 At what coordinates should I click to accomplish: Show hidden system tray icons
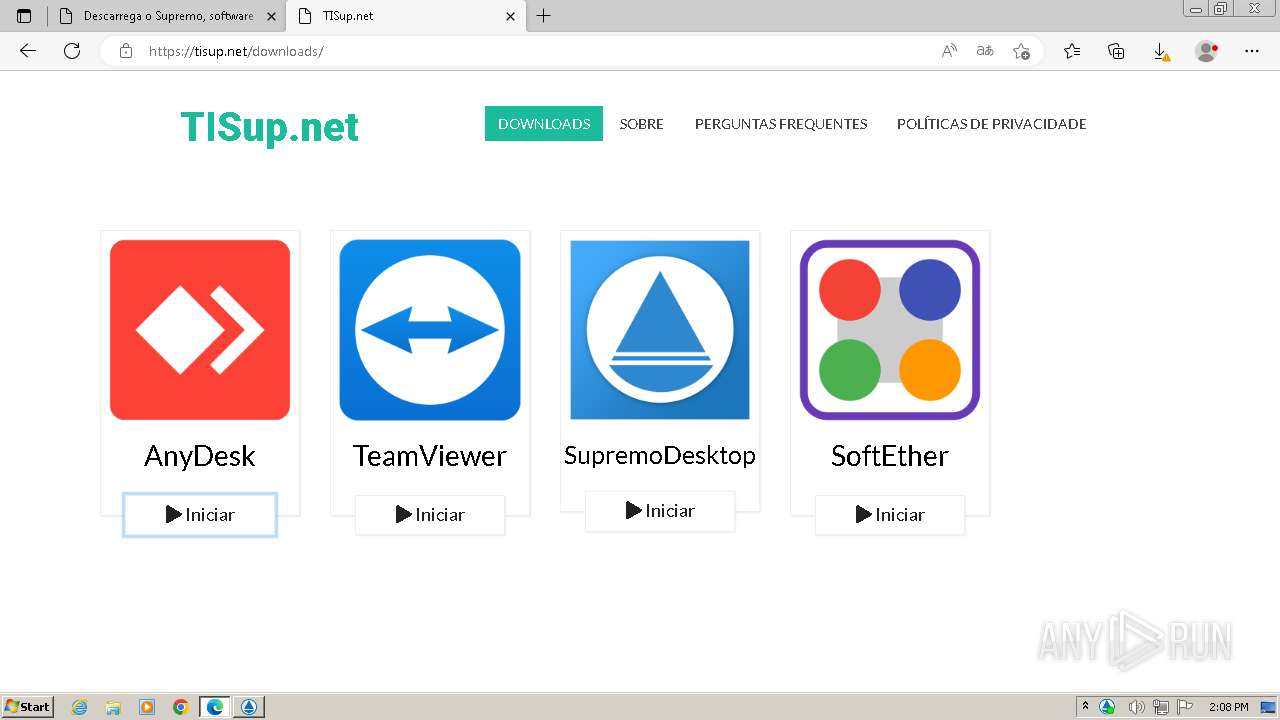[1086, 707]
